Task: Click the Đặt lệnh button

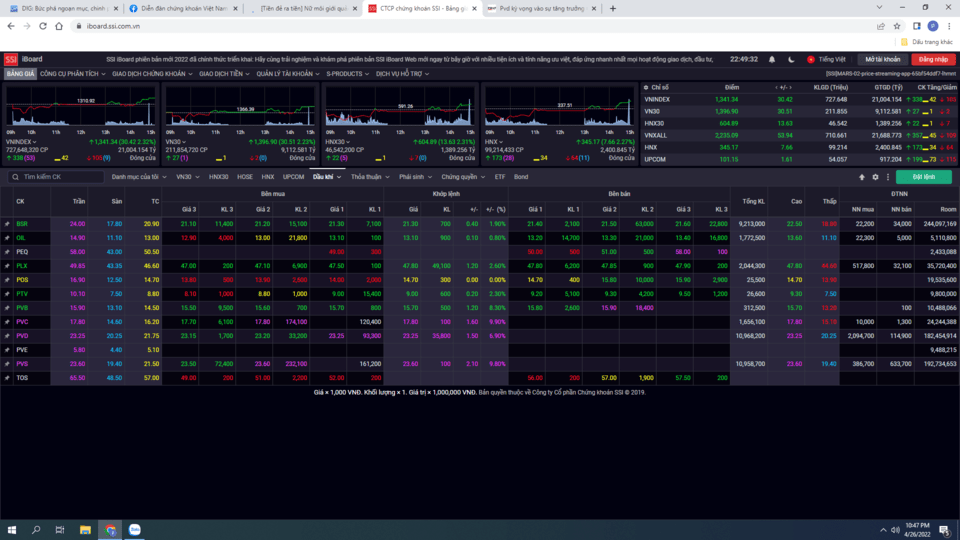Action: pyautogui.click(x=923, y=177)
